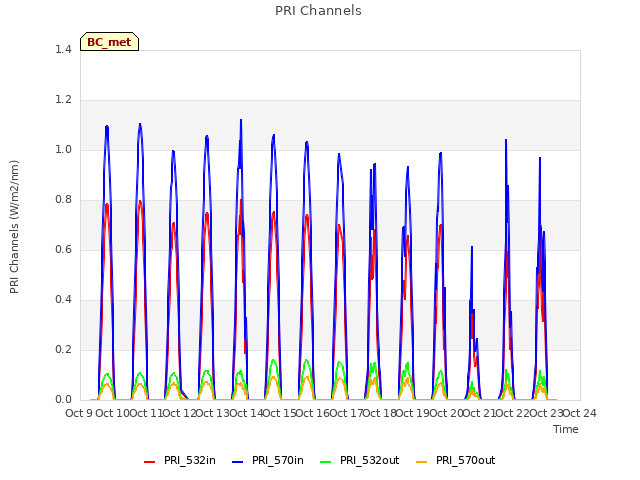Click the 0.6 y-axis tick label
Viewport: 640px width, 480px height.
pyautogui.click(x=63, y=249)
